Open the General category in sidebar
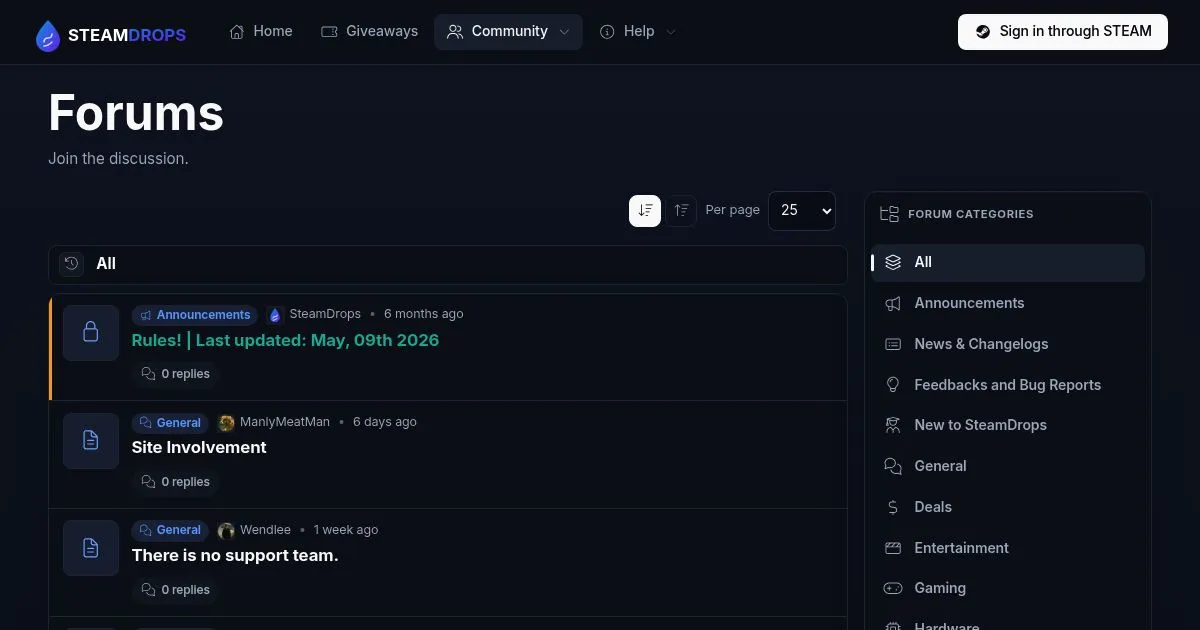1200x630 pixels. coord(1008,466)
